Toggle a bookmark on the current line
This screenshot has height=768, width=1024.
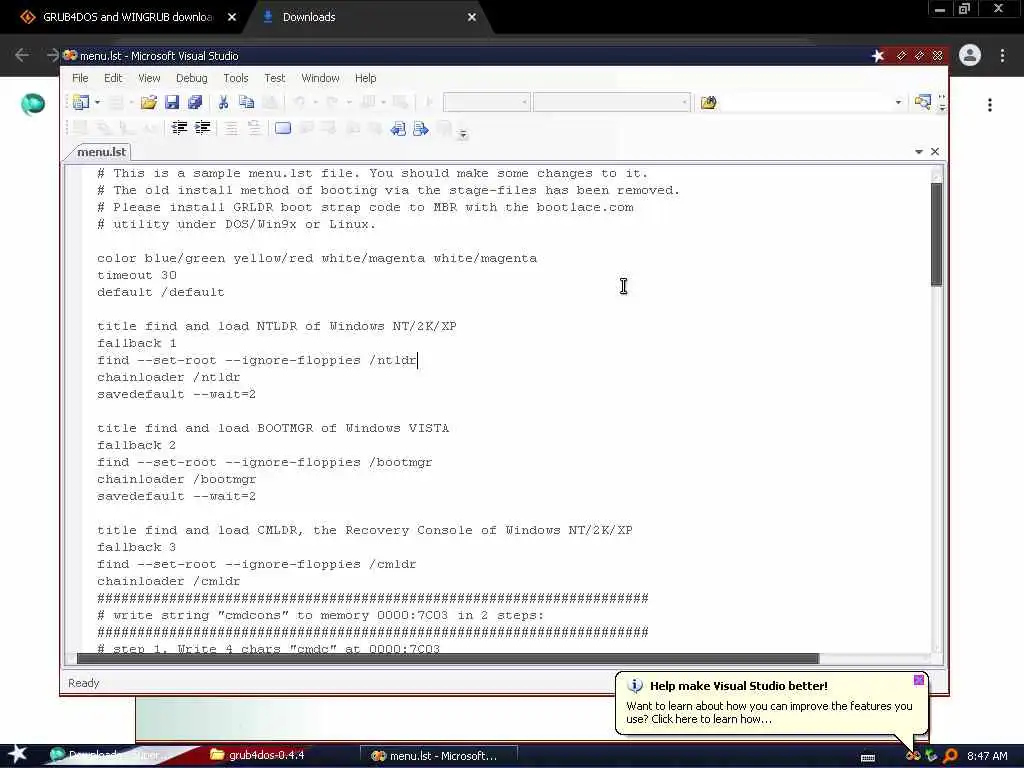(x=283, y=128)
